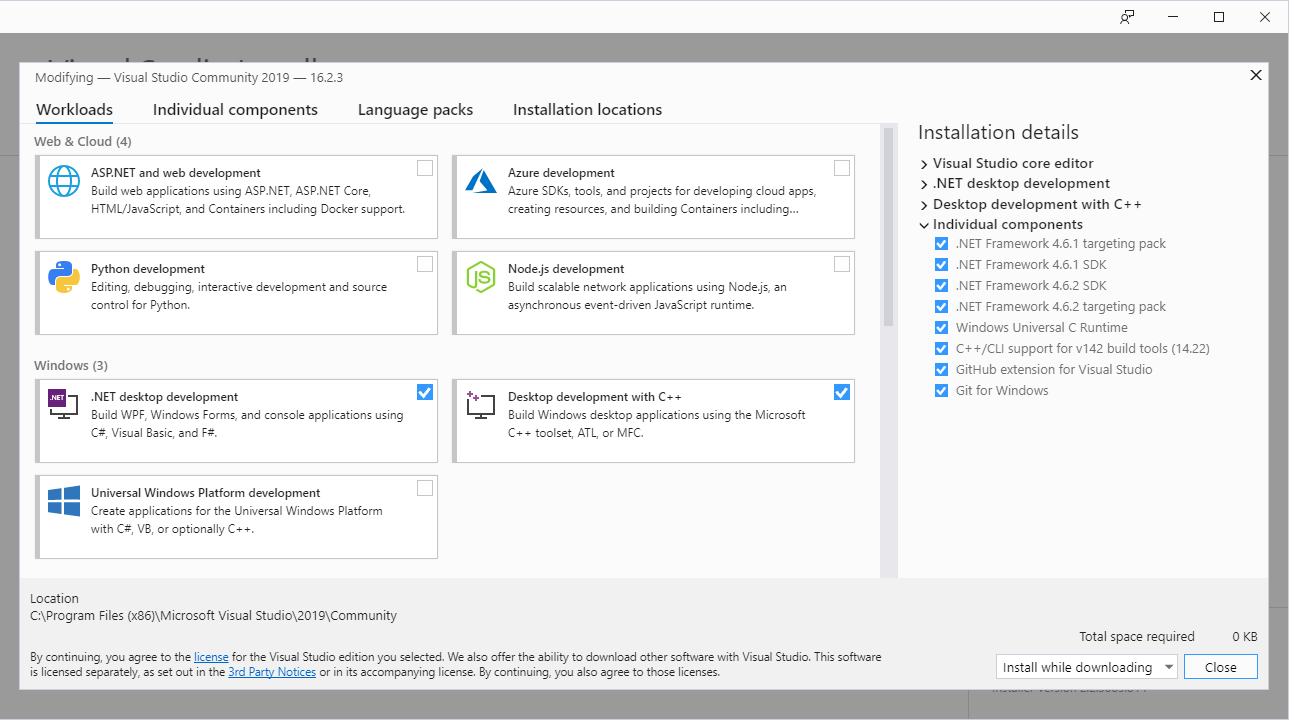Uncheck GitHub extension for Visual Studio

[941, 370]
